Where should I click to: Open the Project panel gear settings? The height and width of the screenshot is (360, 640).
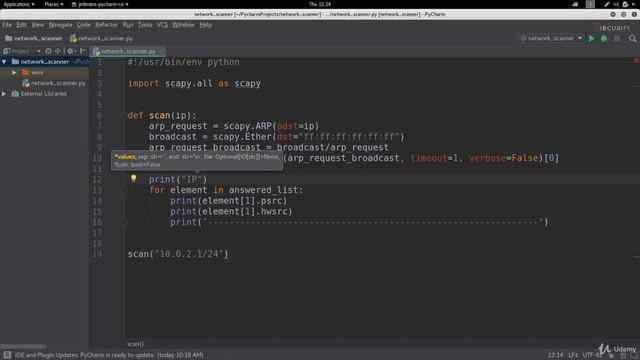[70, 51]
